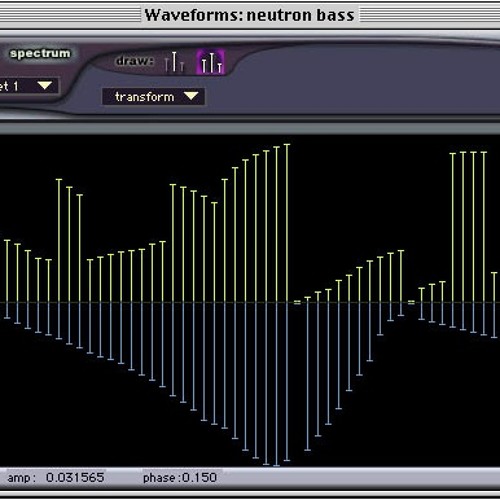Select the single-bar draw mode icon
Screen dimensions: 500x500
174,62
